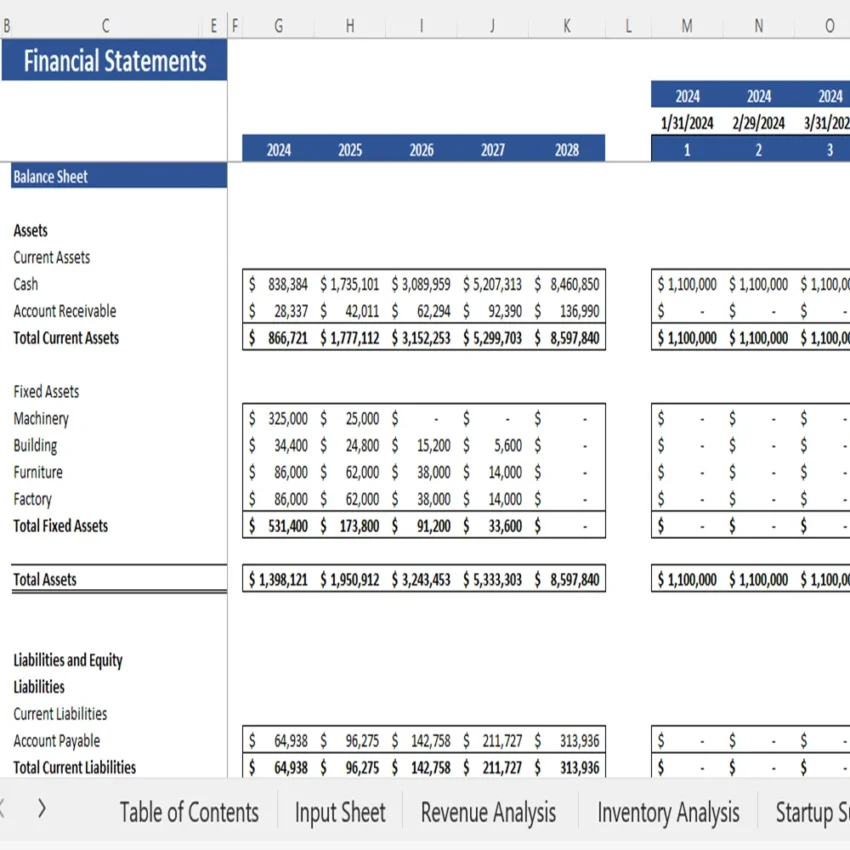Click the 2025 annual column header cell
Viewport: 850px width, 850px height.
point(349,149)
